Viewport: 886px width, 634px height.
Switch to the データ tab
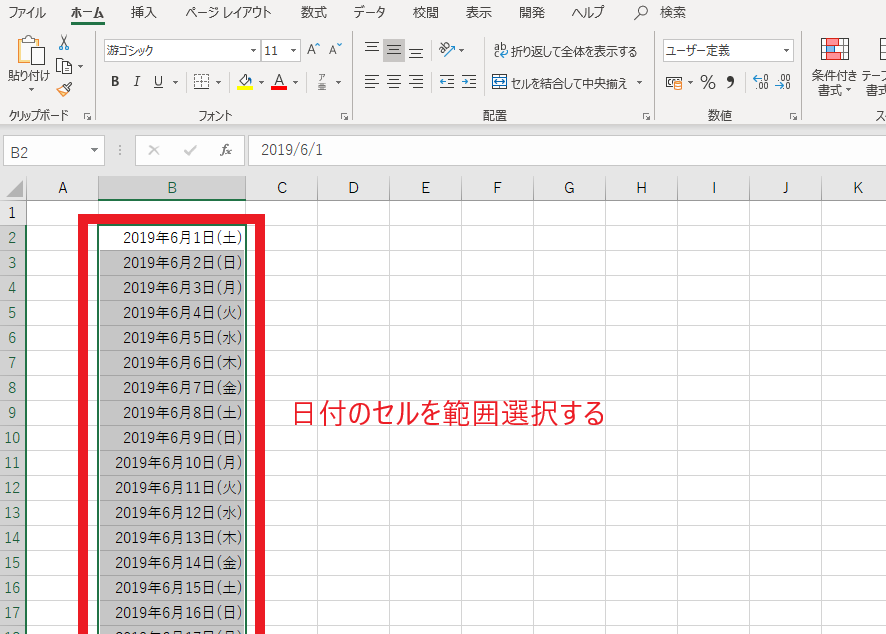click(x=369, y=12)
